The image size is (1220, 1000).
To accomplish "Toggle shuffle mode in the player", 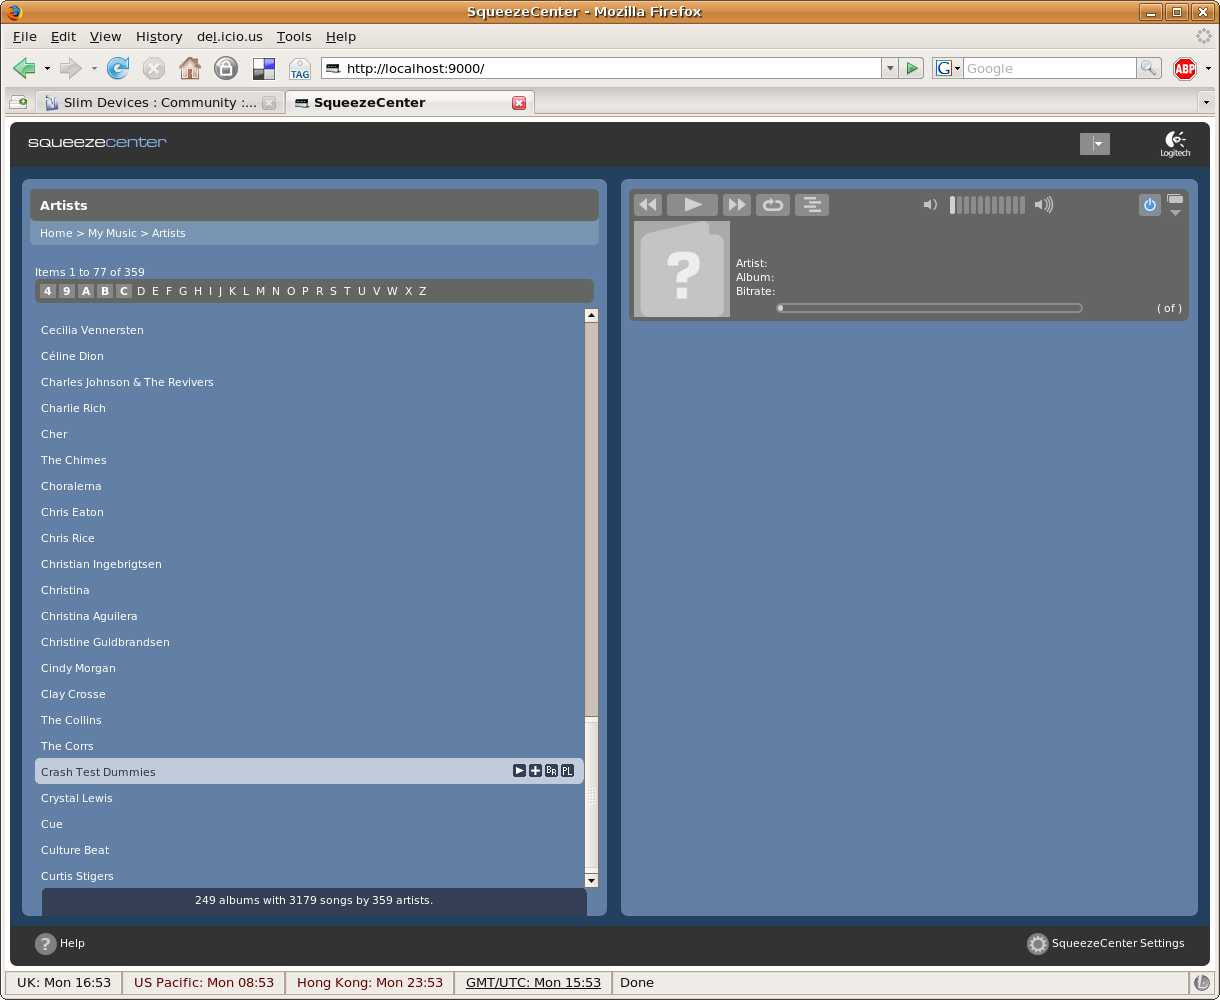I will 812,205.
